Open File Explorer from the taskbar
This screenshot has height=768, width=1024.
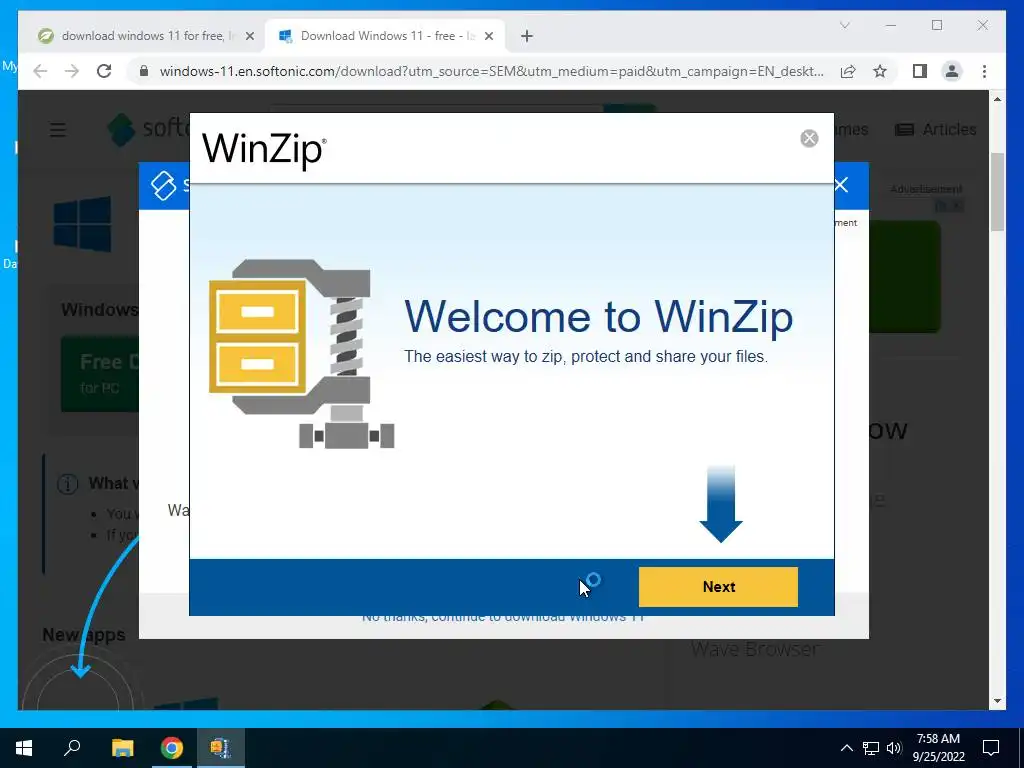(122, 748)
